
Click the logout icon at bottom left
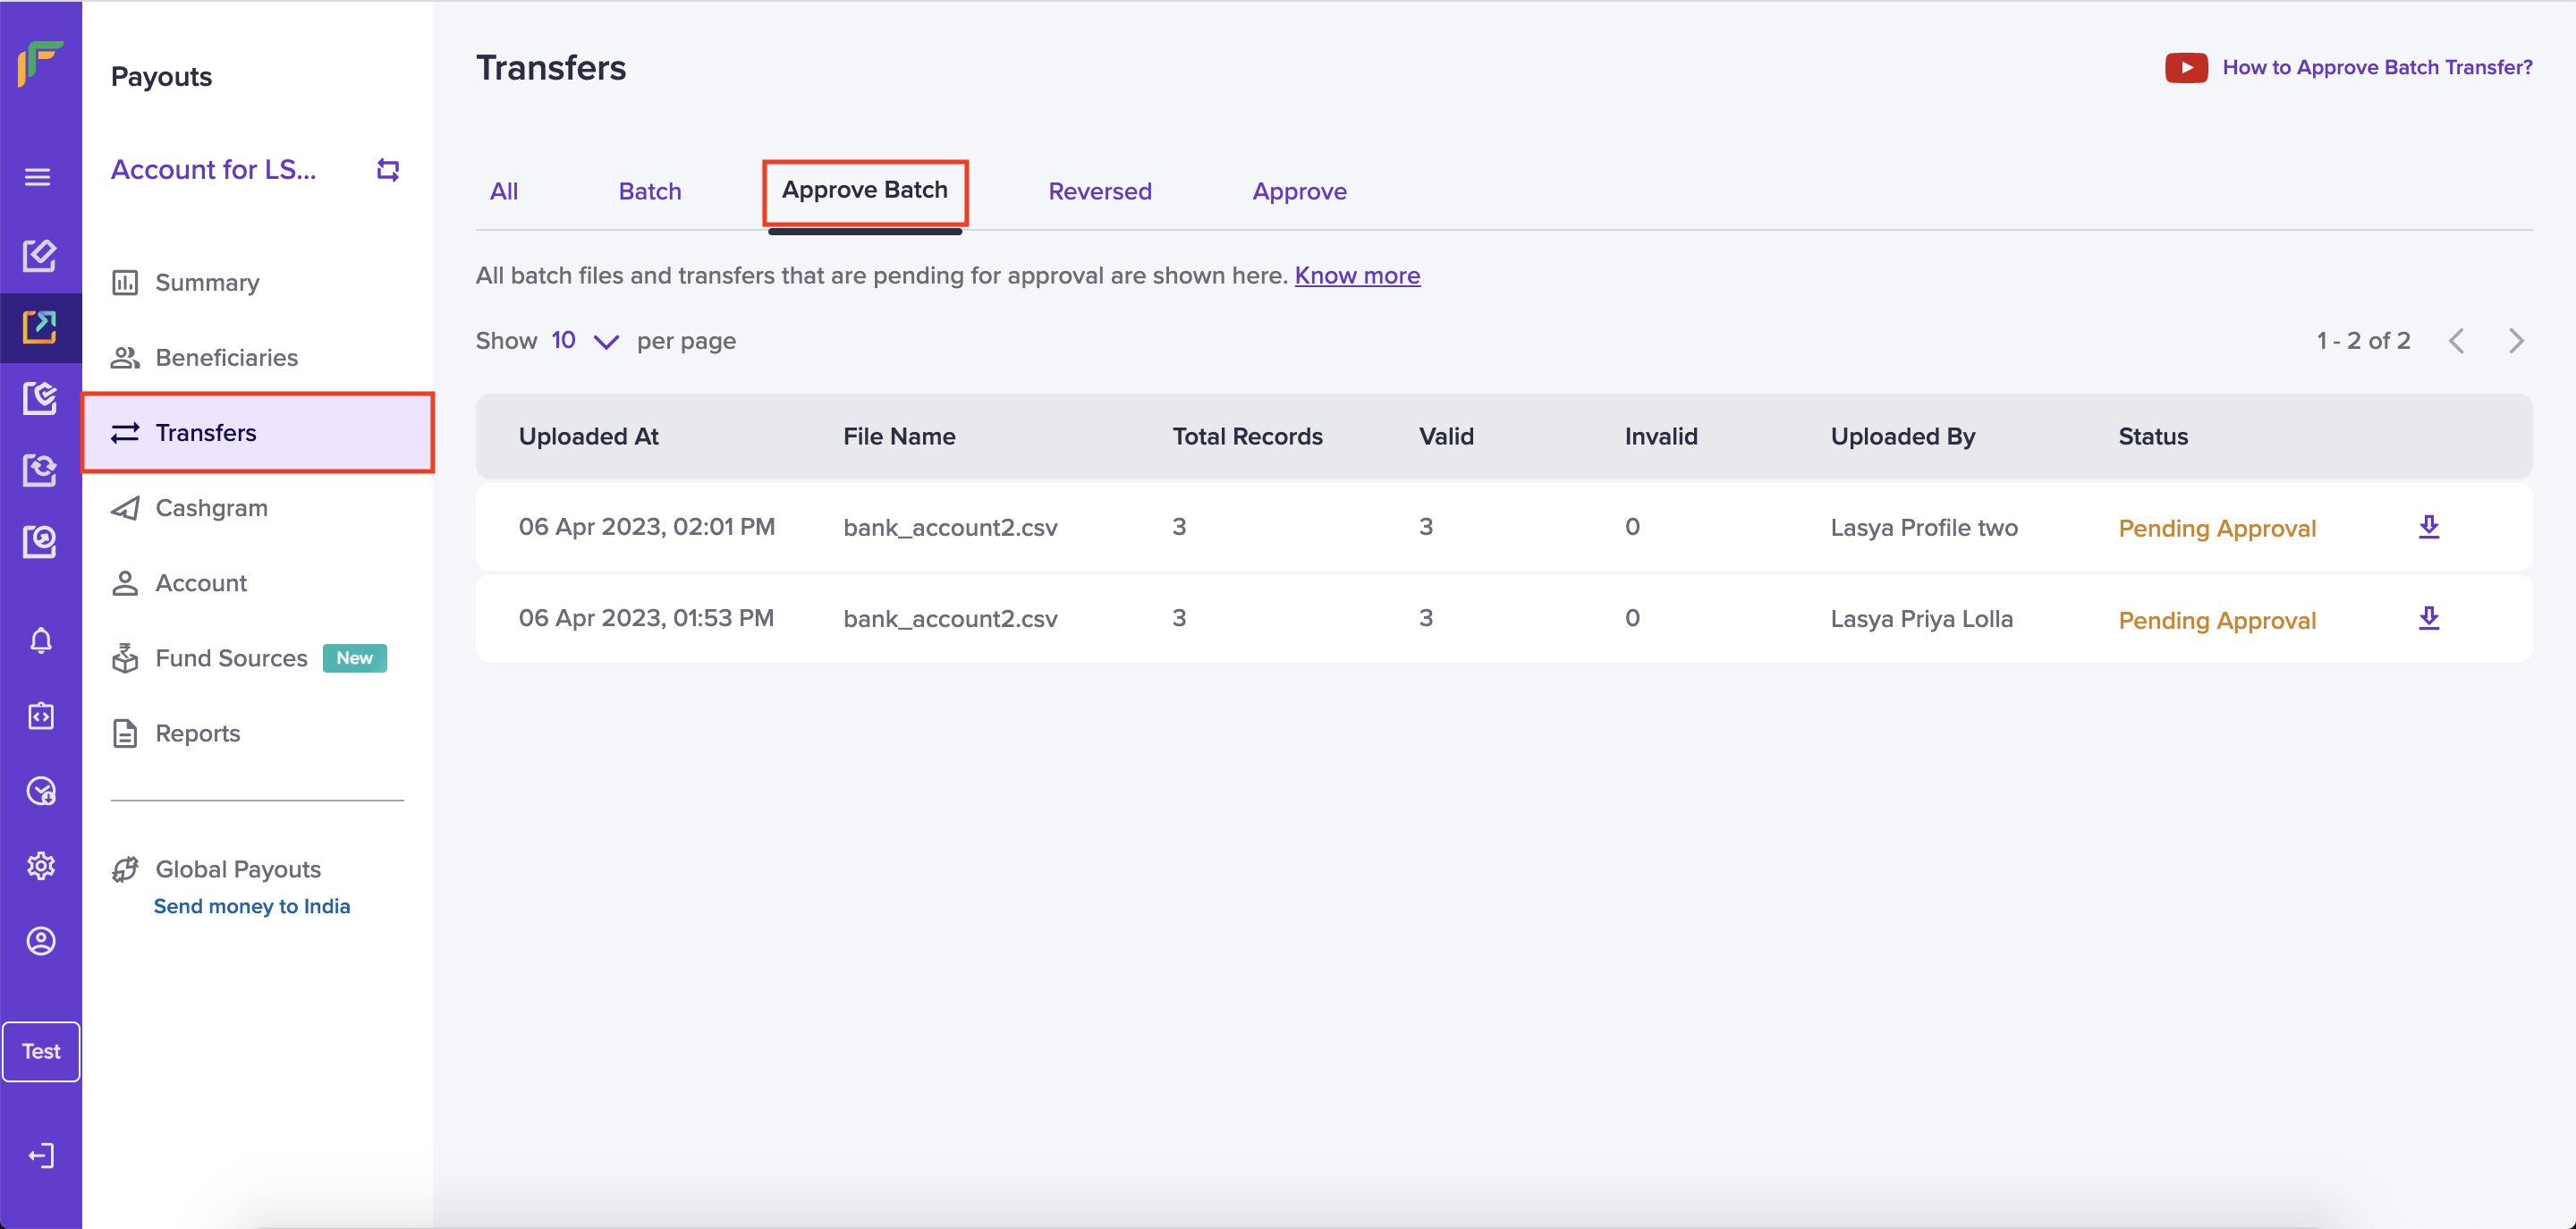click(40, 1156)
